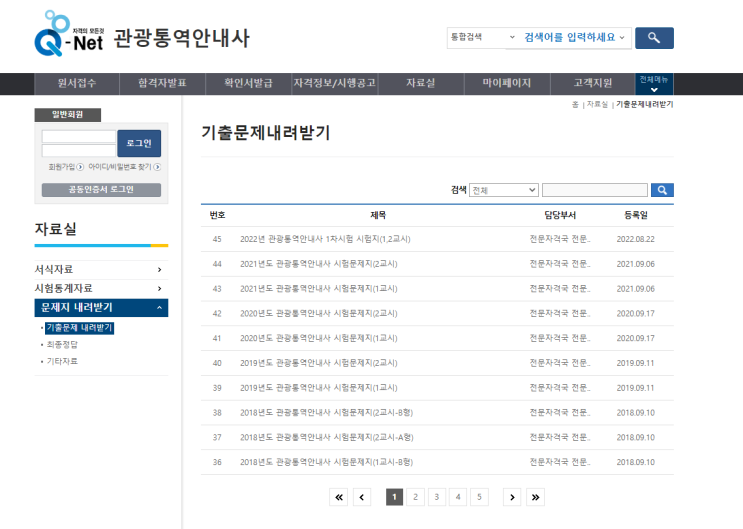Click the user ID input field
The image size is (743, 529).
point(79,137)
